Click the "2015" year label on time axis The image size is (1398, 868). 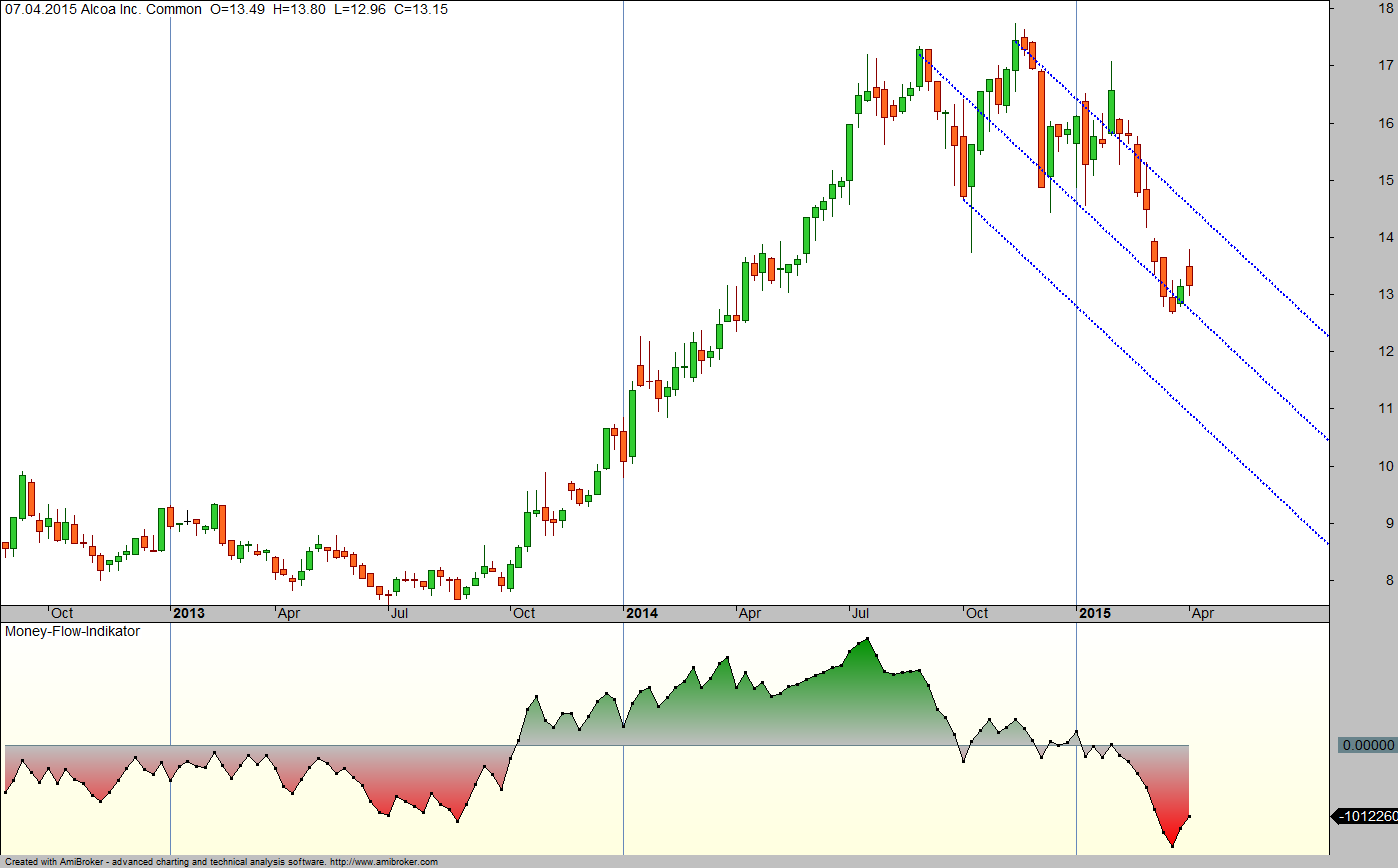pos(1095,613)
